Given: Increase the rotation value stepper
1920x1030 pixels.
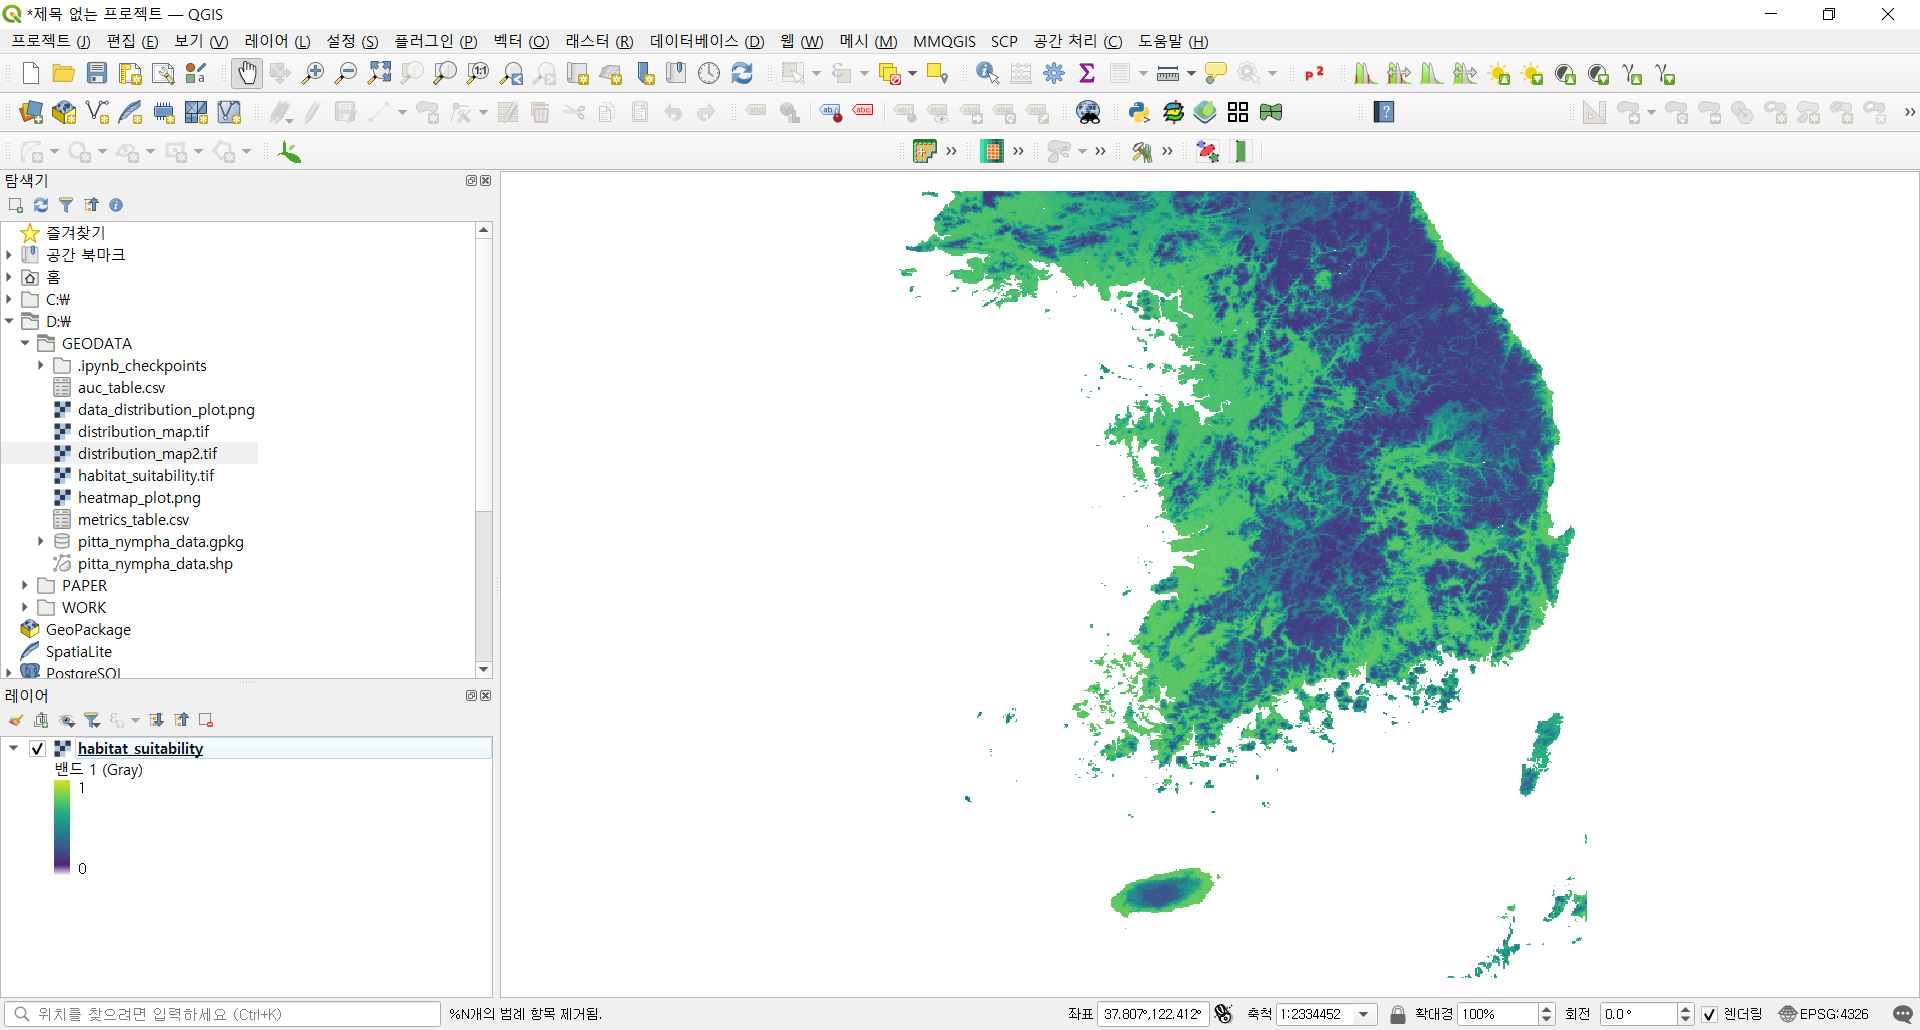Looking at the screenshot, I should click(x=1685, y=1009).
